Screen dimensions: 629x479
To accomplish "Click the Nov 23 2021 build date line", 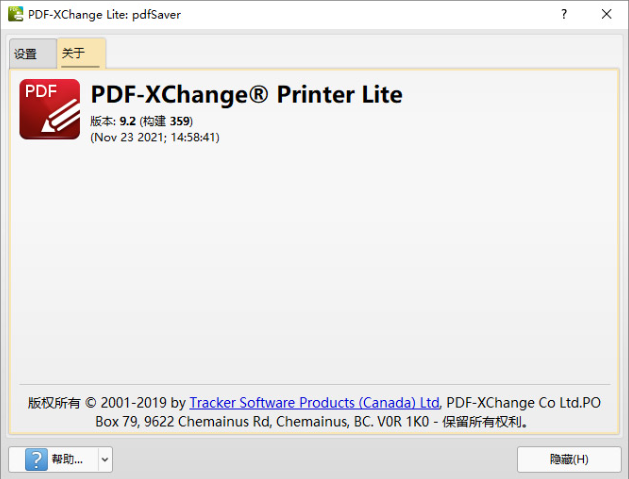I will point(154,137).
